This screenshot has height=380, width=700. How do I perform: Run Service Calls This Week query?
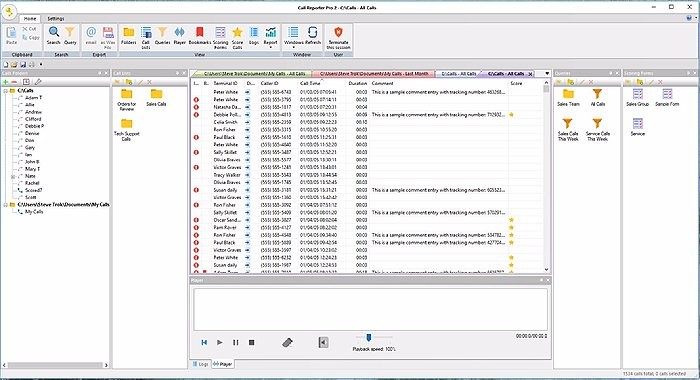(x=597, y=130)
